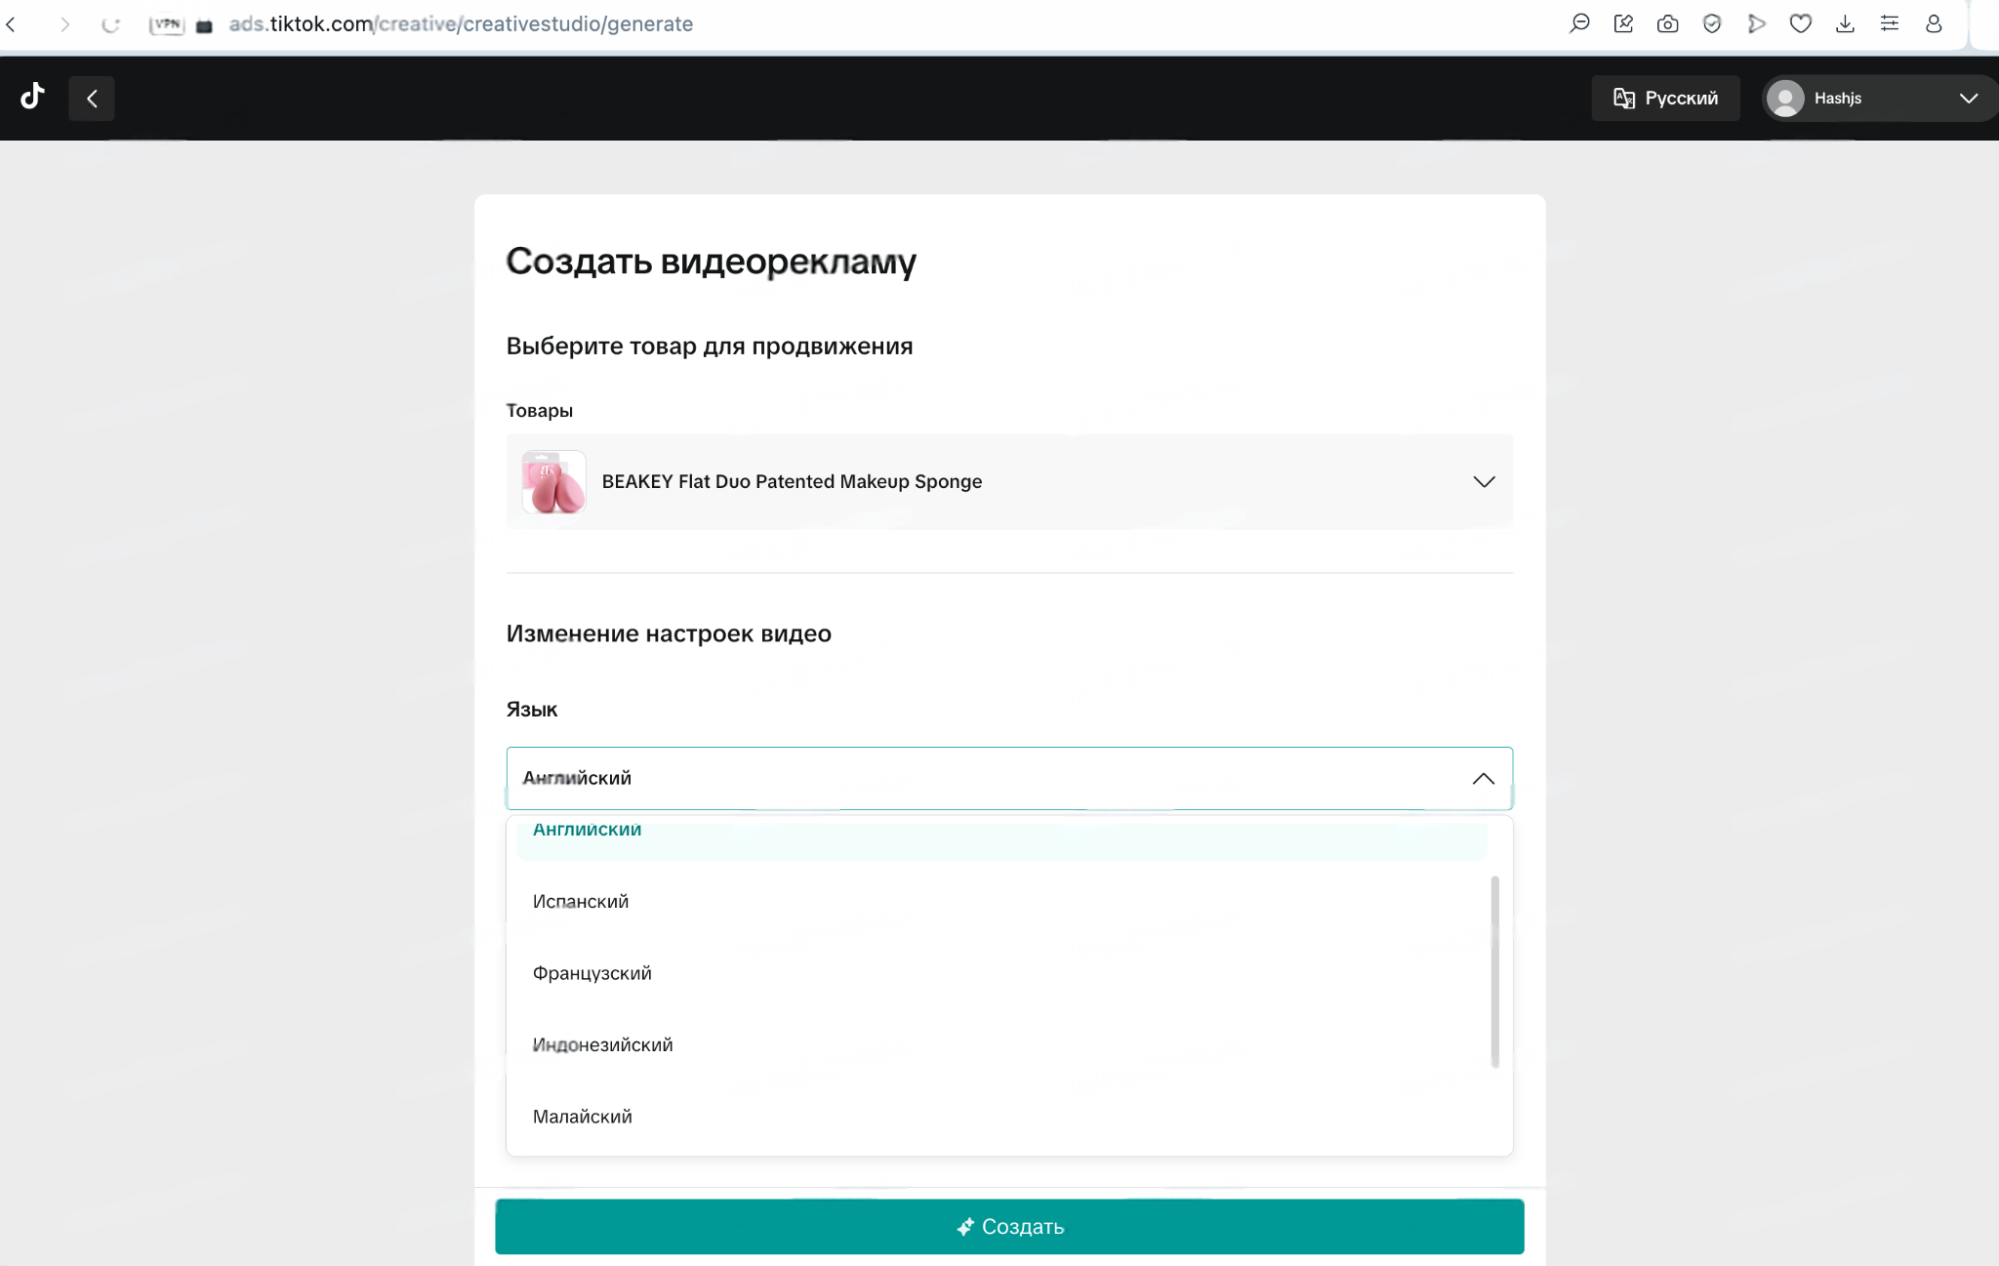Click the back arrow in the TikTok header
This screenshot has height=1266, width=1999.
coord(91,98)
